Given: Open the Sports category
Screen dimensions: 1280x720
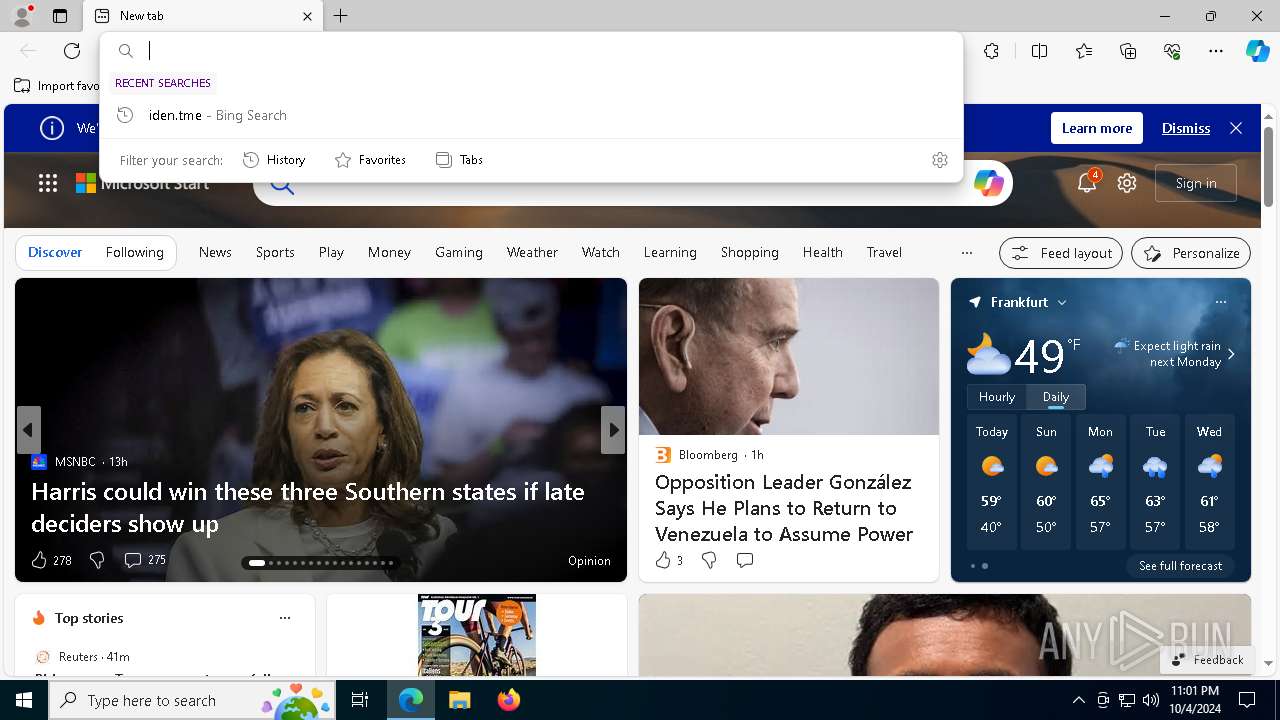Looking at the screenshot, I should click(x=275, y=252).
